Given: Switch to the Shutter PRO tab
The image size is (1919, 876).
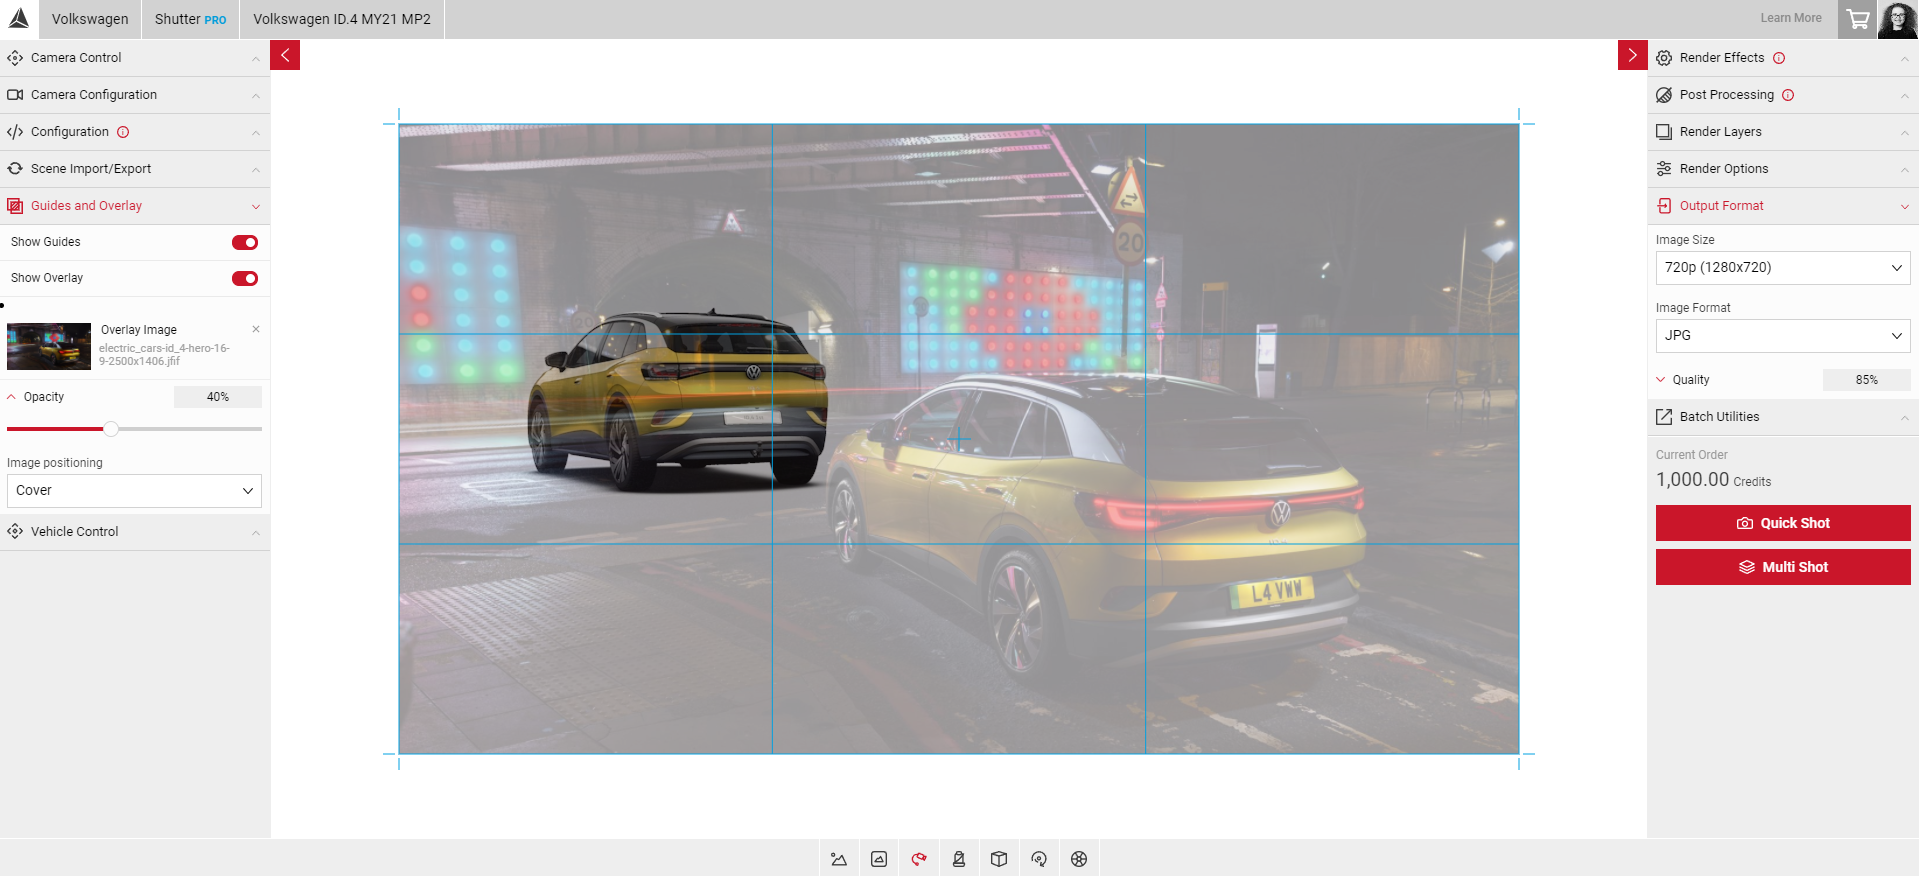Looking at the screenshot, I should tap(190, 19).
